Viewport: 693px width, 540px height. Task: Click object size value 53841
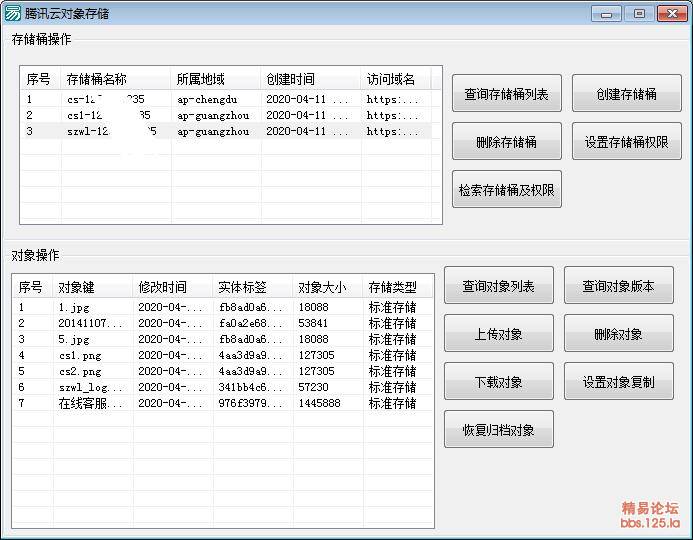point(313,323)
